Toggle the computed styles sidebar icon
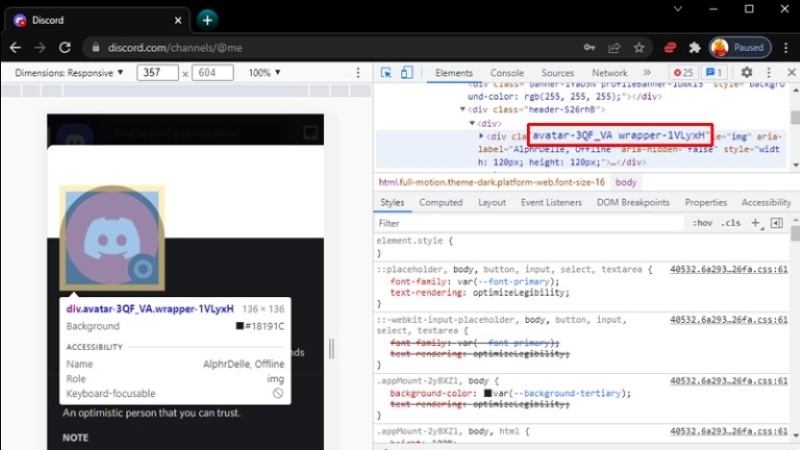The width and height of the screenshot is (800, 450). [x=777, y=223]
